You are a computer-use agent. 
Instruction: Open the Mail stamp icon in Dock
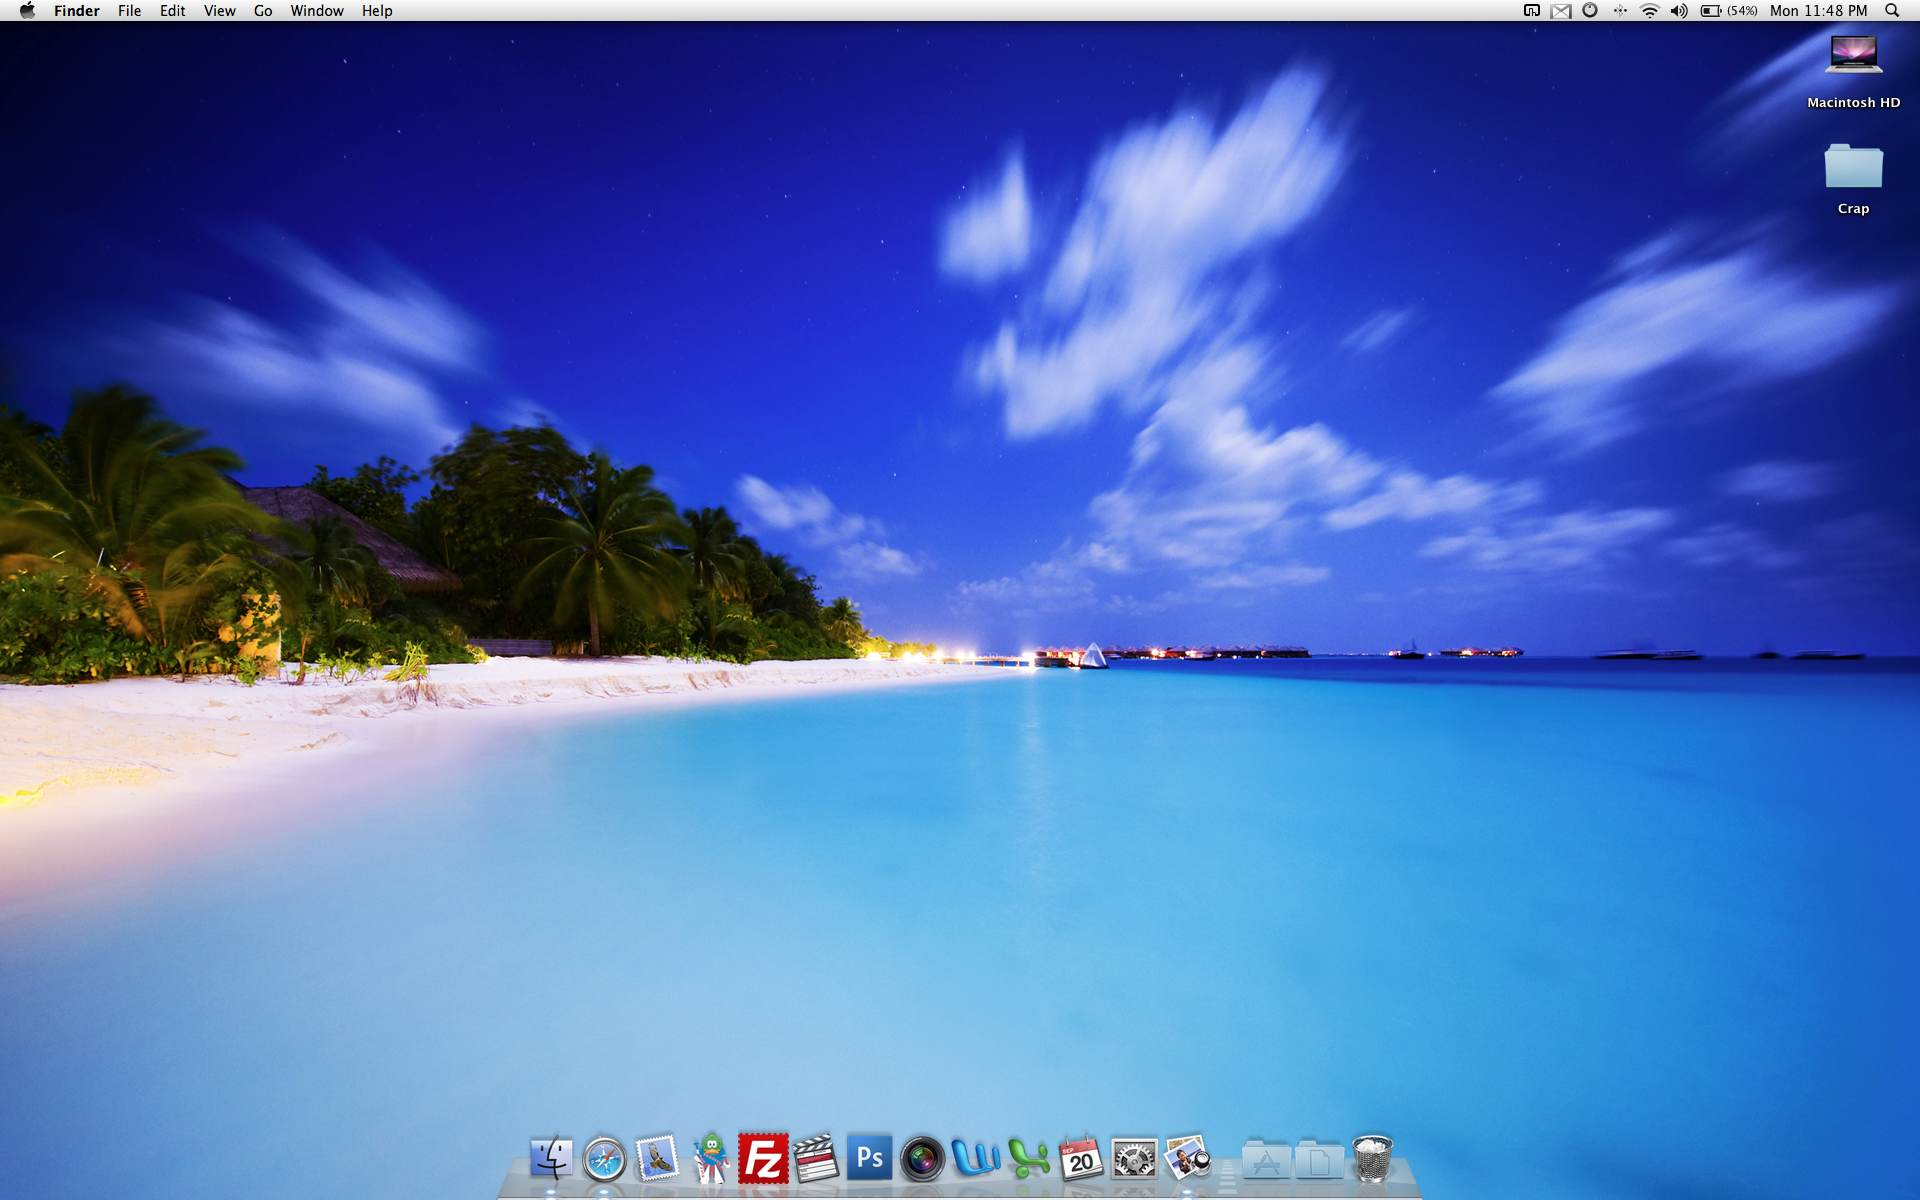point(657,1159)
